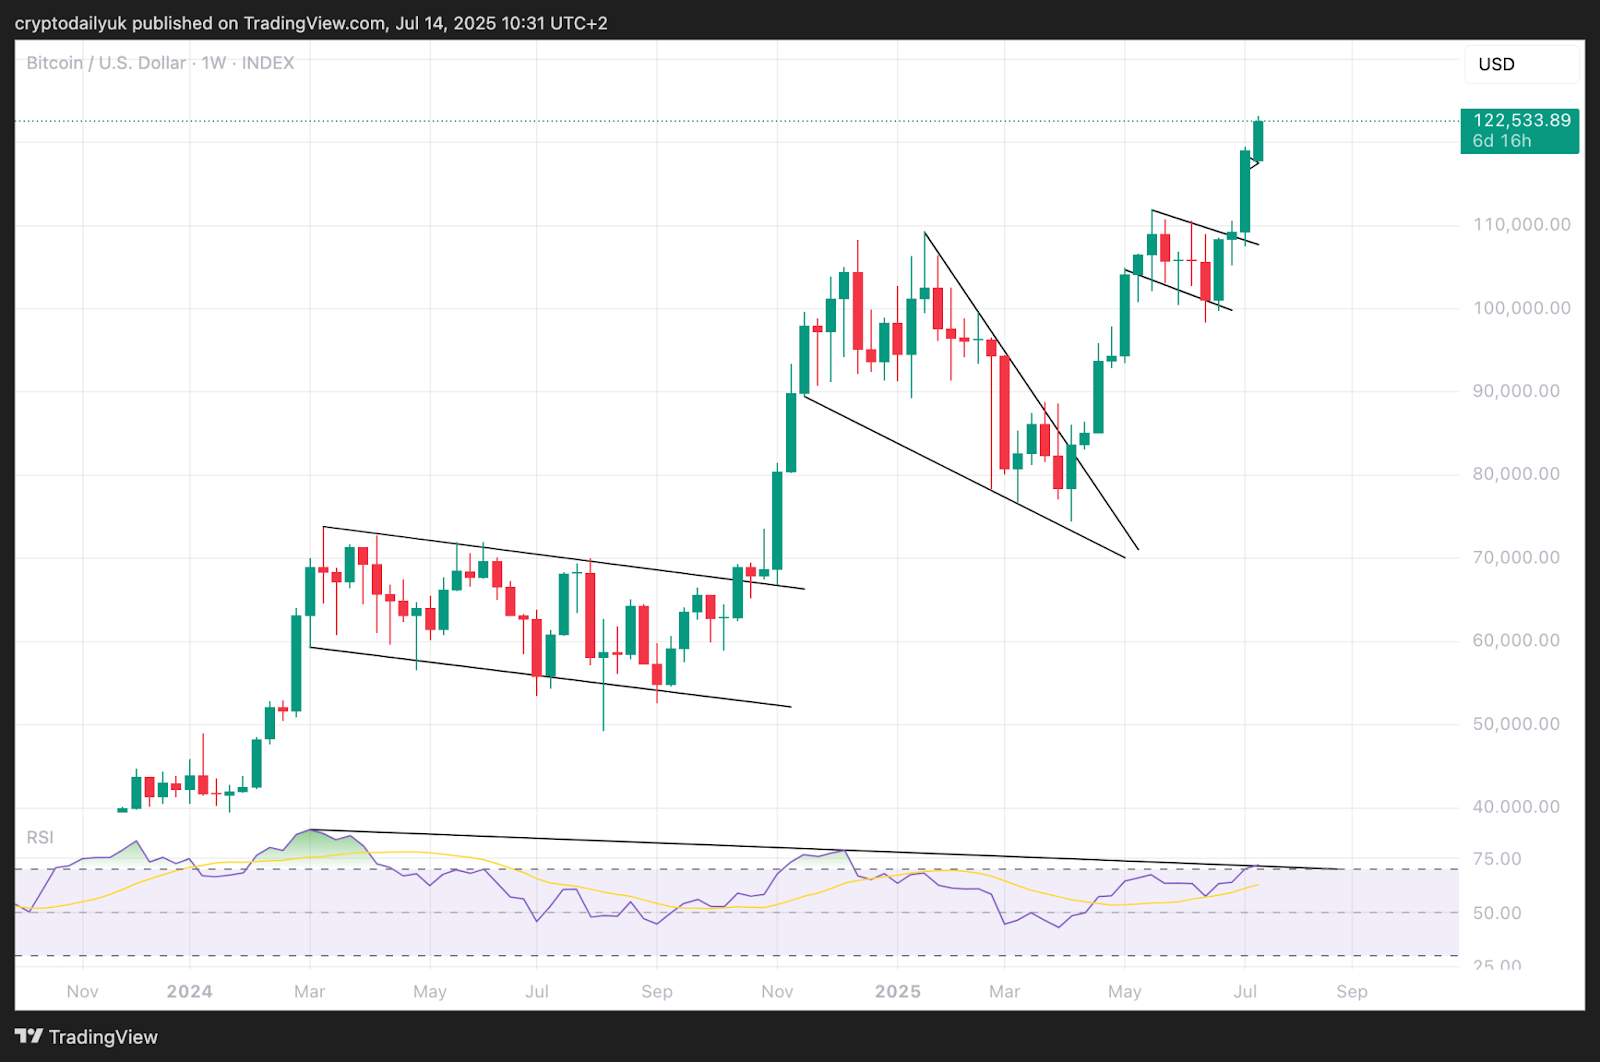
Task: Select the 40,000.00 price axis label
Action: [x=1516, y=807]
